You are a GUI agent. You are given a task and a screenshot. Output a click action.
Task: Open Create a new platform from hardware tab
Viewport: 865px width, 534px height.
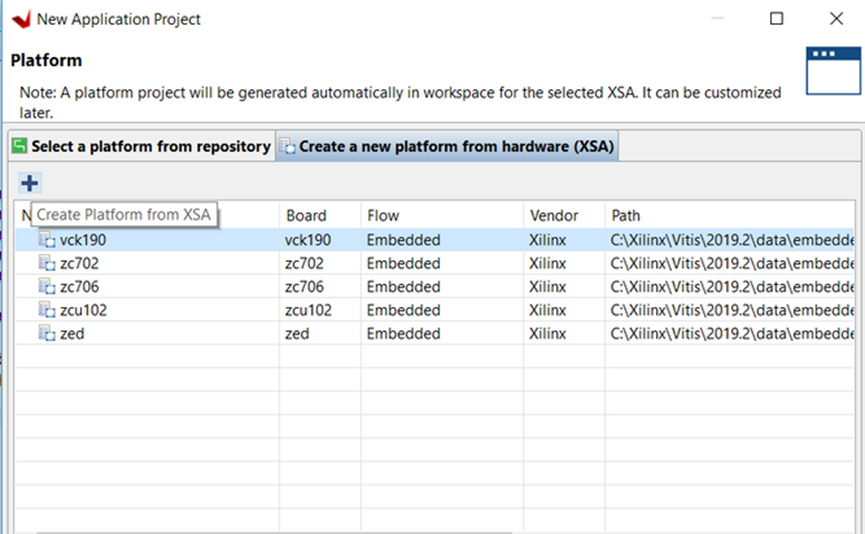pos(446,147)
